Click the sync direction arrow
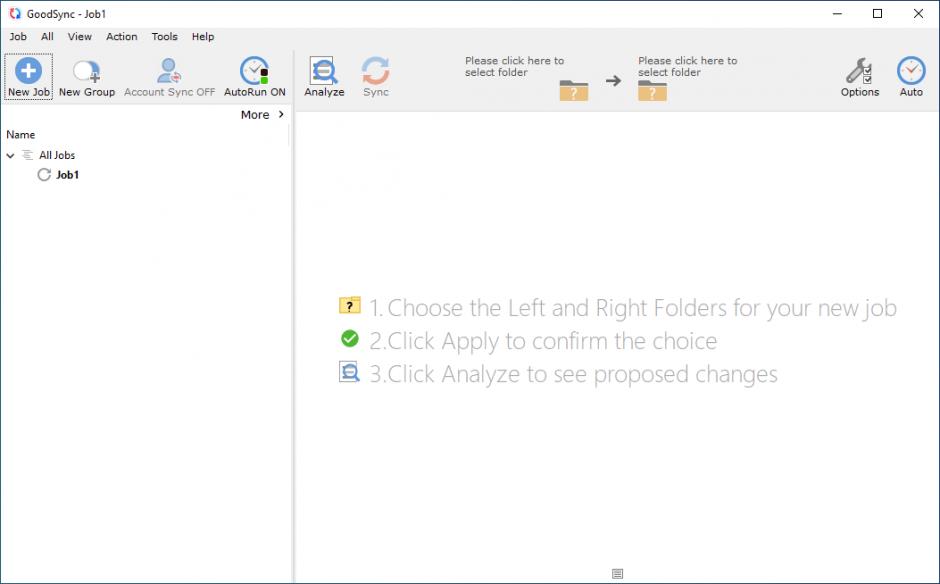The height and width of the screenshot is (584, 940). tap(613, 80)
